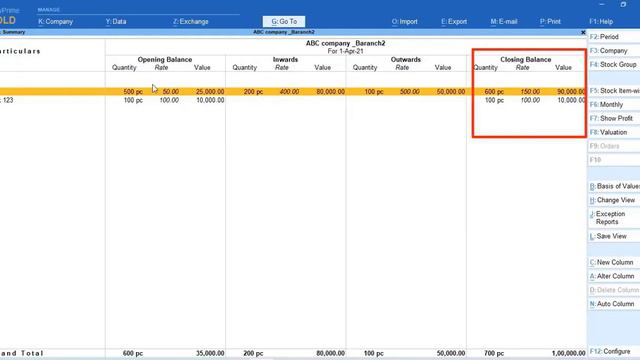Image resolution: width=640 pixels, height=360 pixels.
Task: Open the P: Print menu
Action: point(550,22)
